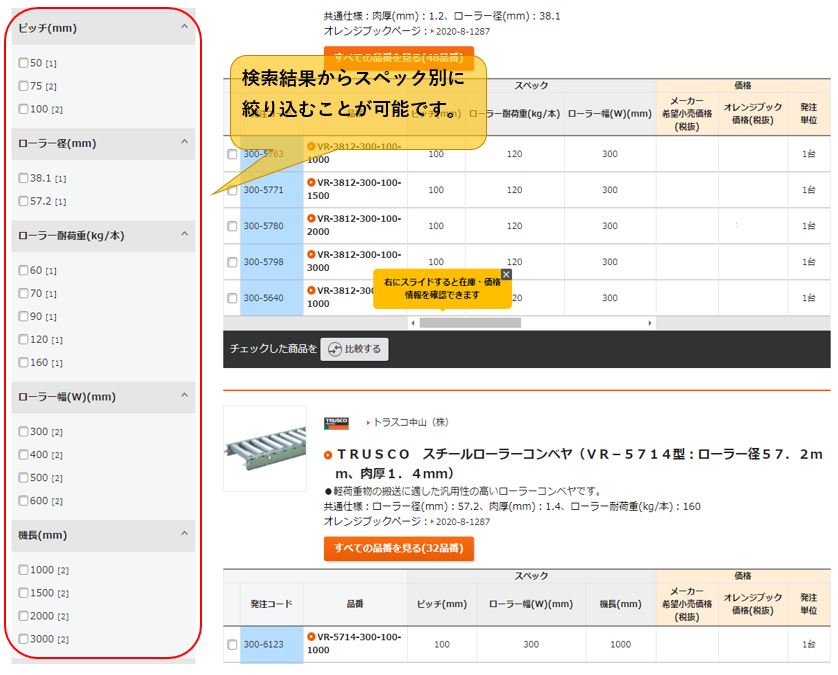Check the 400 roller width checkbox
The height and width of the screenshot is (675, 838).
tap(23, 454)
